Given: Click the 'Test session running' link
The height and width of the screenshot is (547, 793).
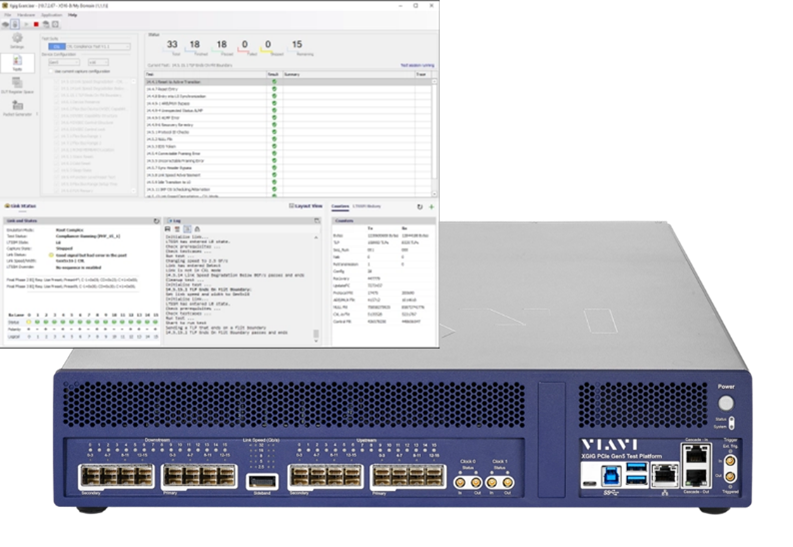Looking at the screenshot, I should pyautogui.click(x=418, y=65).
